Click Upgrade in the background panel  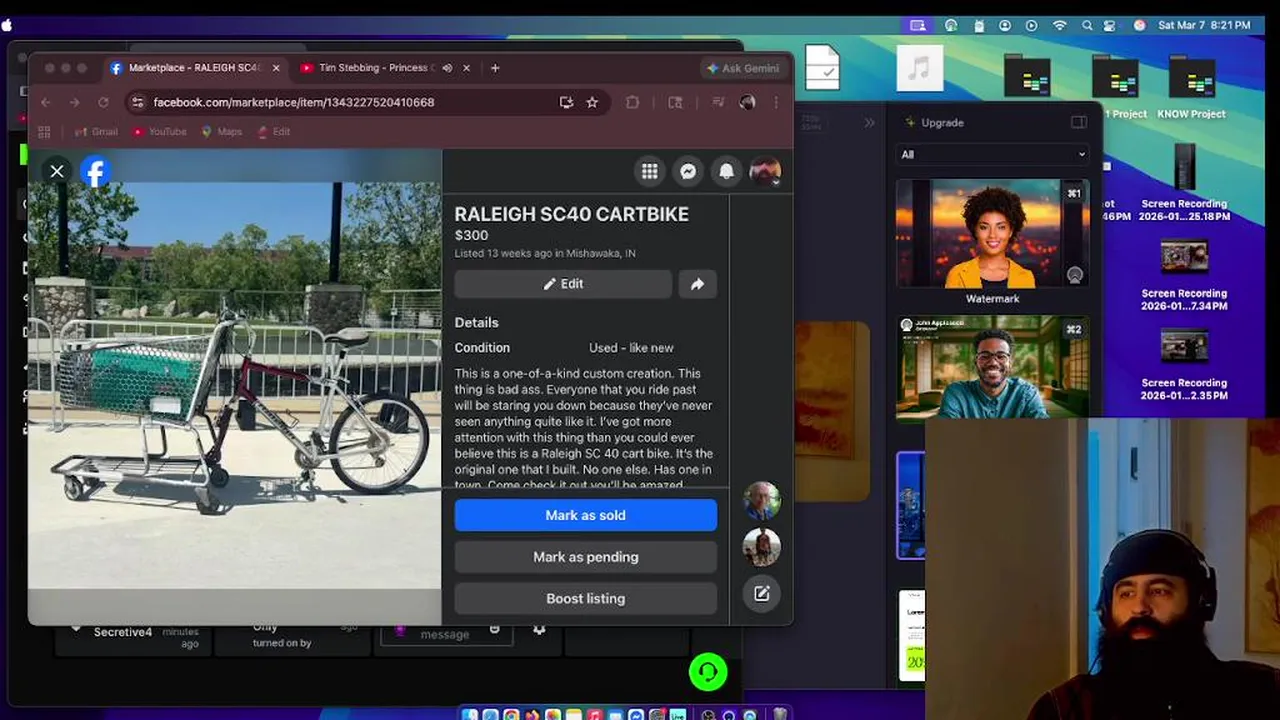(x=934, y=122)
